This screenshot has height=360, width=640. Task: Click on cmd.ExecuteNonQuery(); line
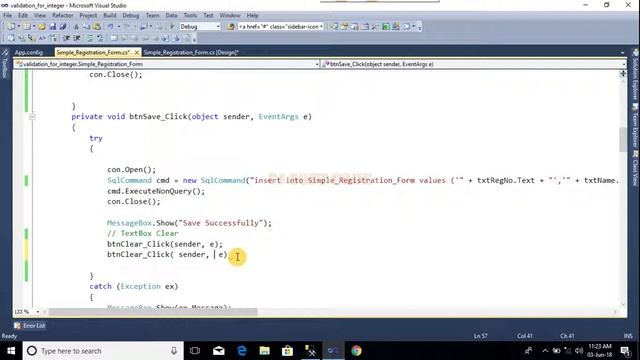pos(156,191)
